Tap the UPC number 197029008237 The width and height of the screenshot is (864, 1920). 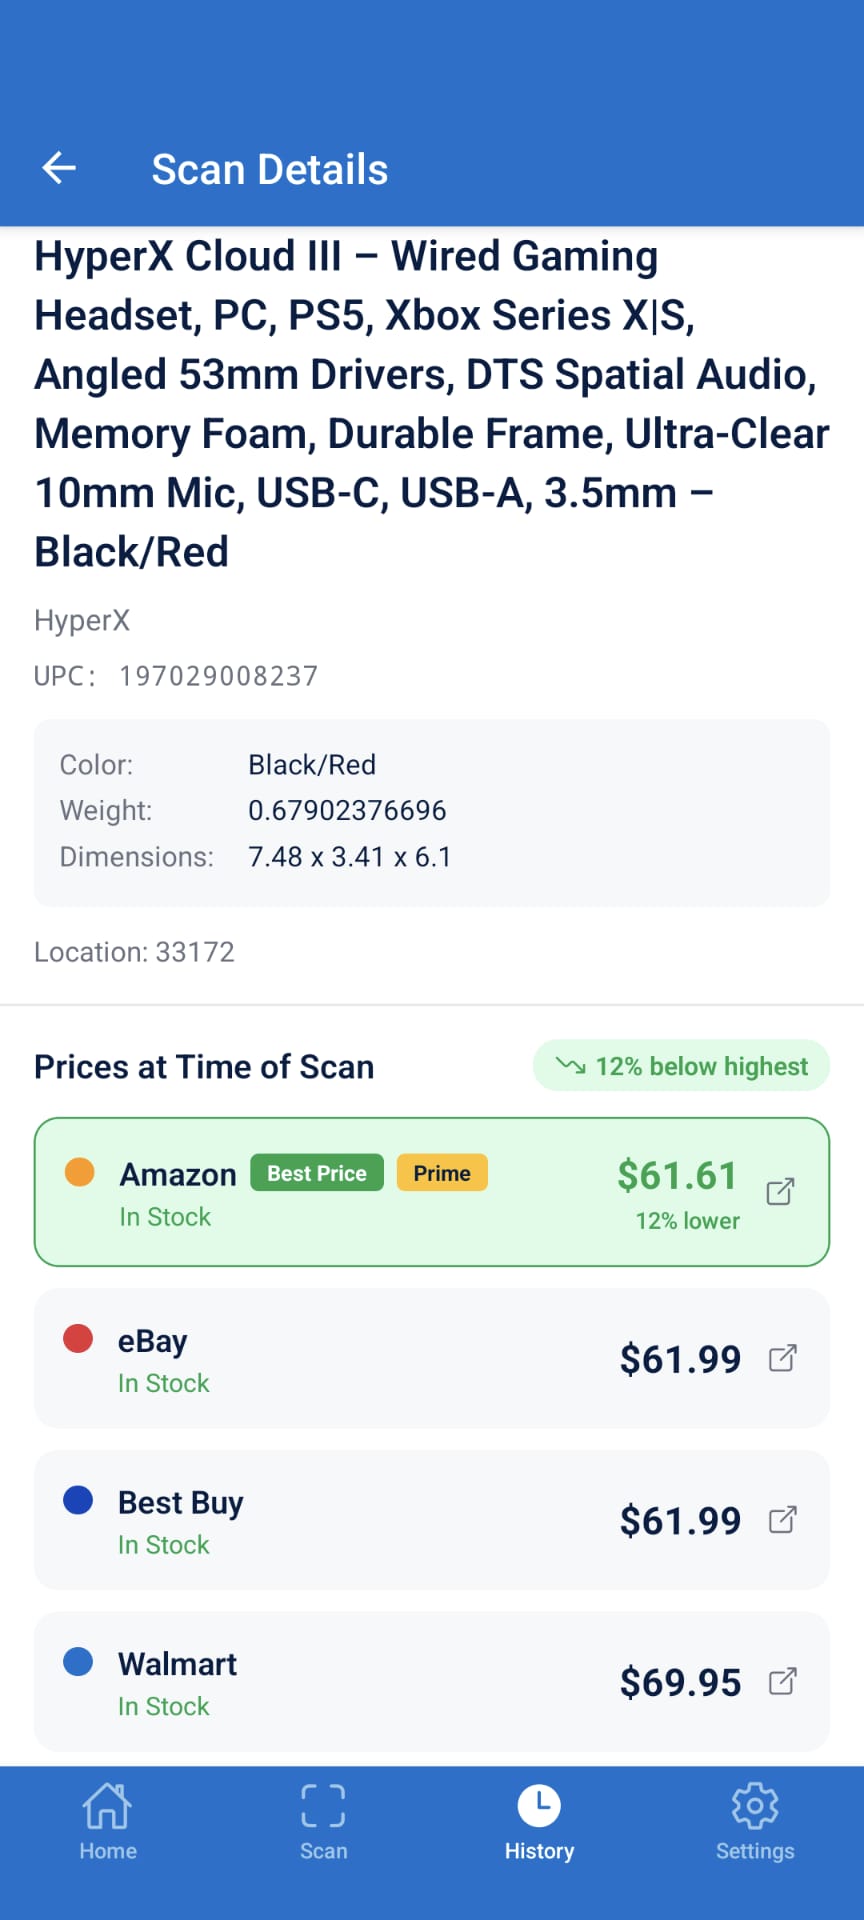218,676
